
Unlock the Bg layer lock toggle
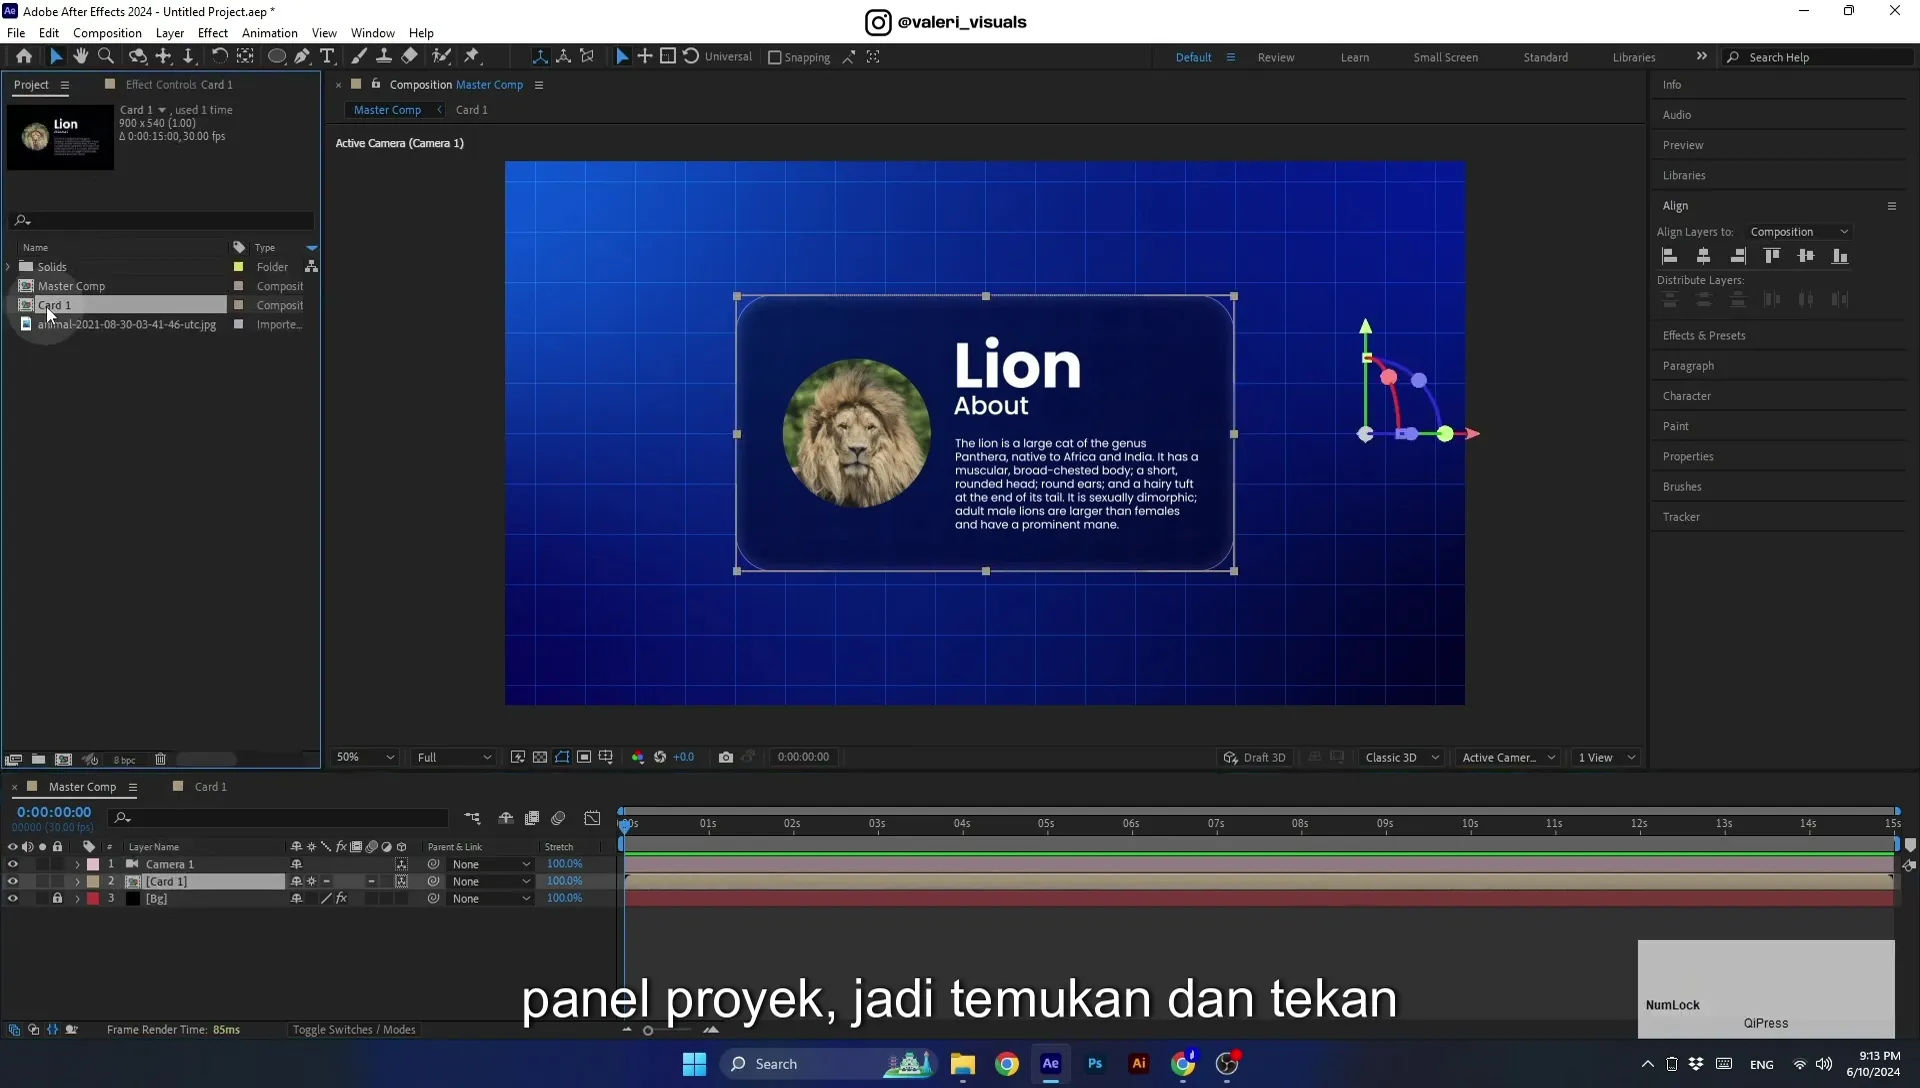[57, 899]
